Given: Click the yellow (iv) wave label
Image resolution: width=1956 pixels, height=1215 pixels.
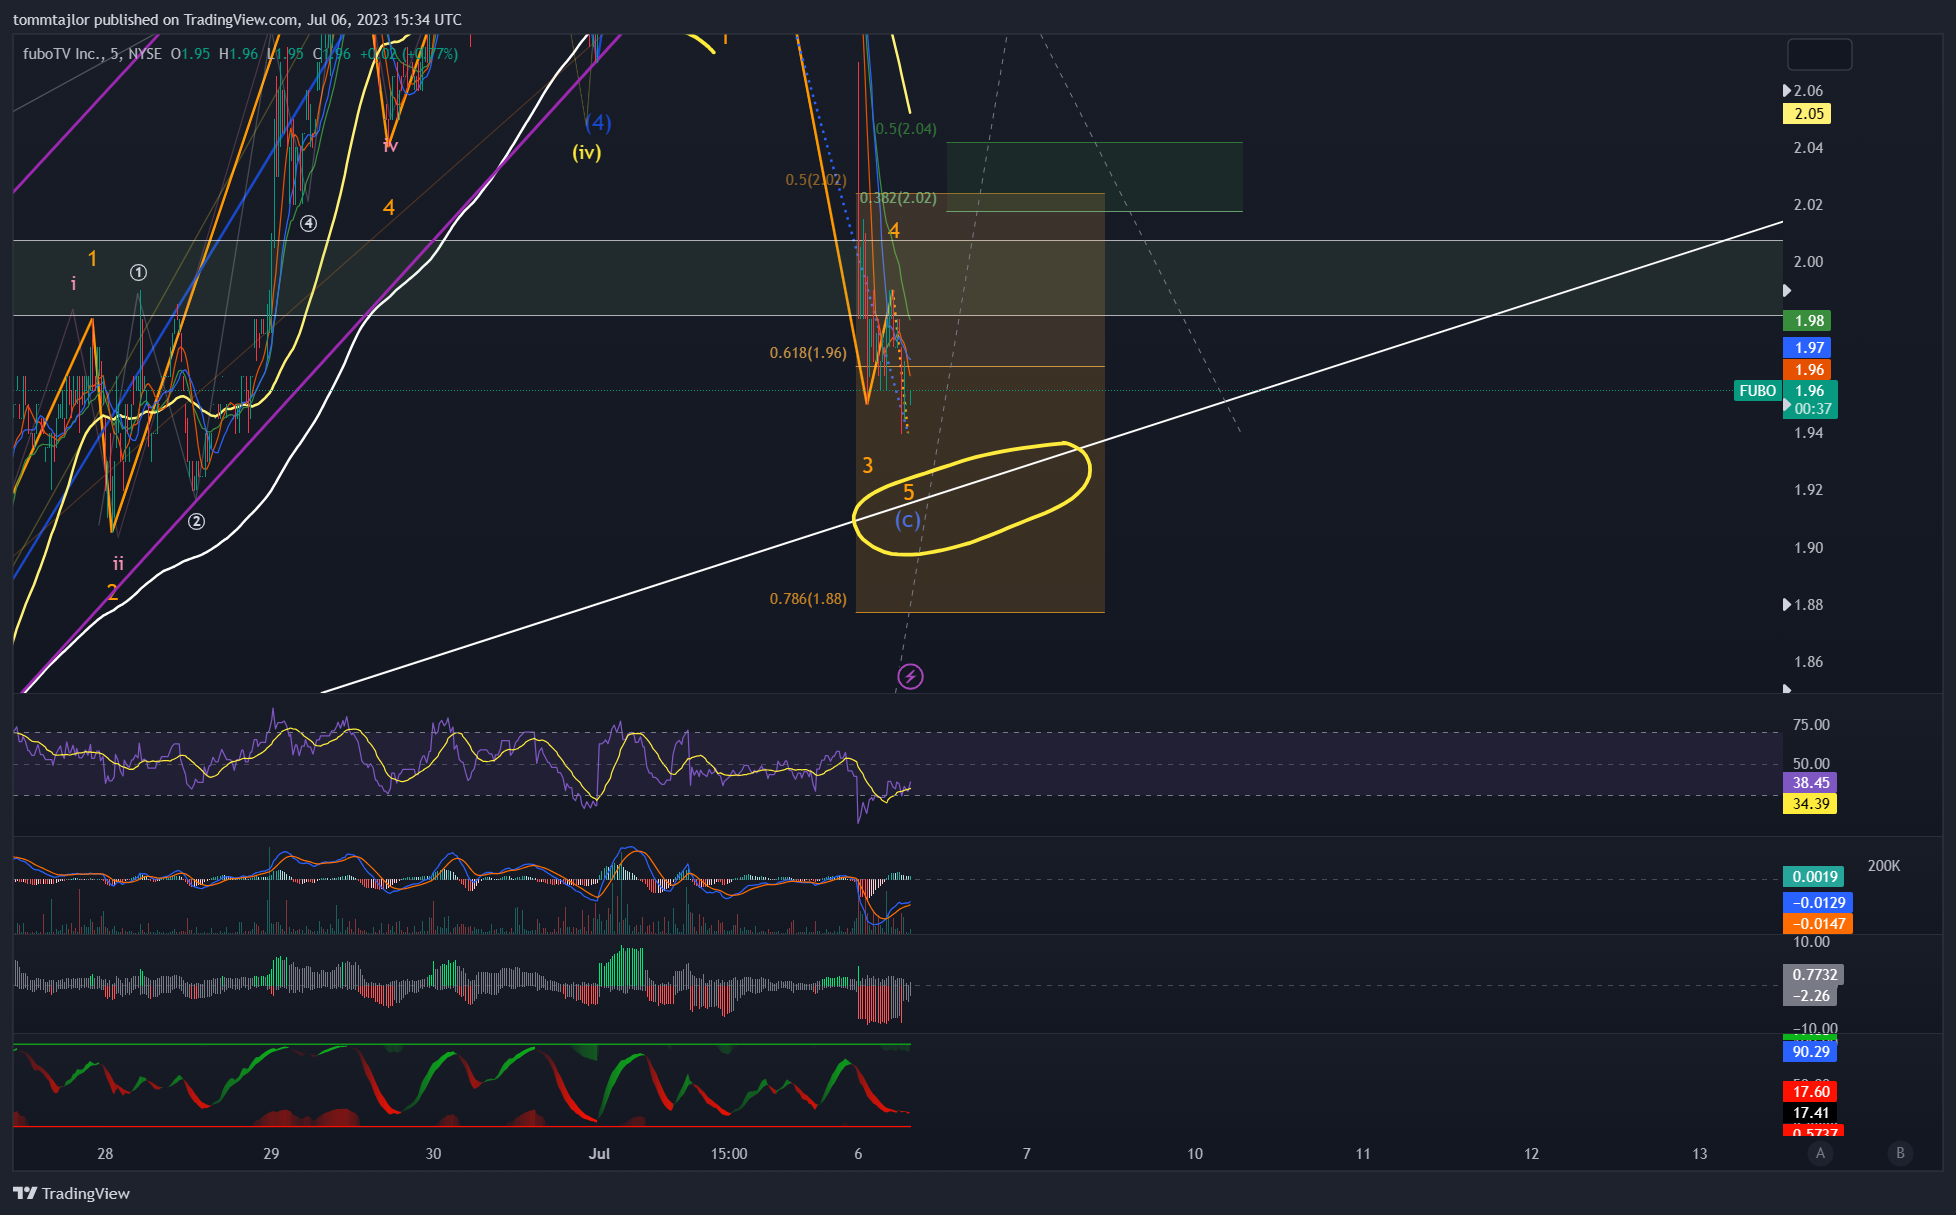Looking at the screenshot, I should point(587,152).
